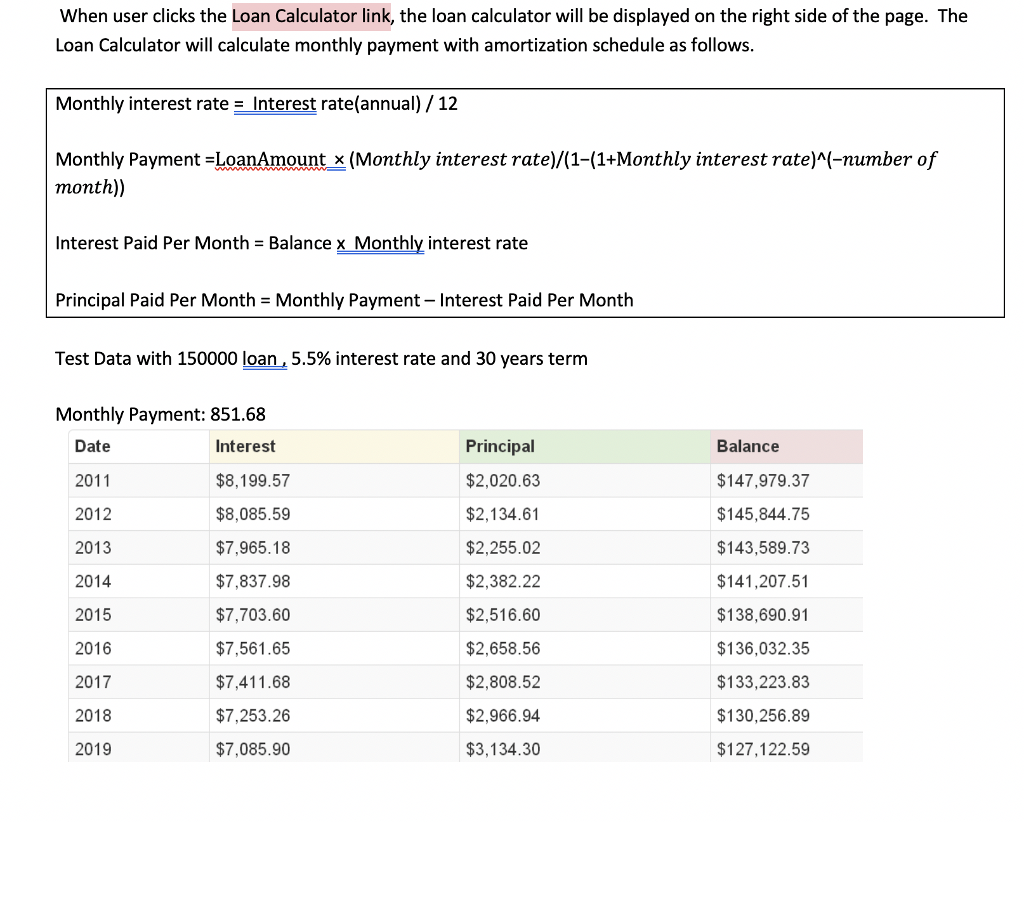Click balance value $130,256.89

763,716
